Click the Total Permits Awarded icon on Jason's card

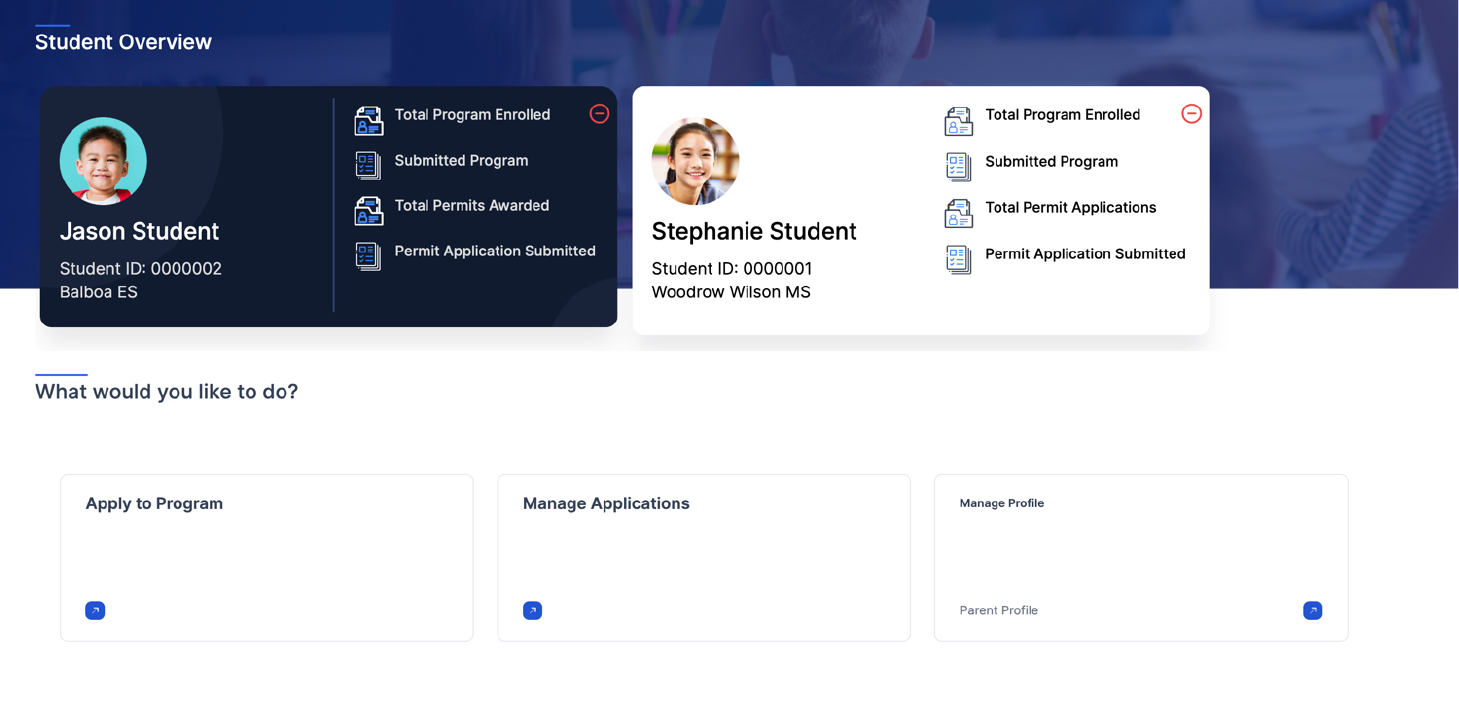[x=368, y=210]
